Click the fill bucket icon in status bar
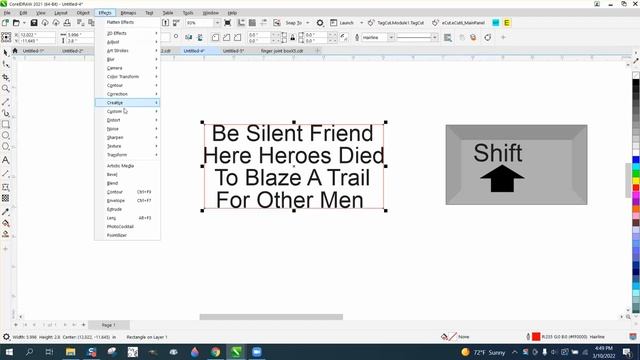Image resolution: width=640 pixels, height=360 pixels. (x=444, y=337)
